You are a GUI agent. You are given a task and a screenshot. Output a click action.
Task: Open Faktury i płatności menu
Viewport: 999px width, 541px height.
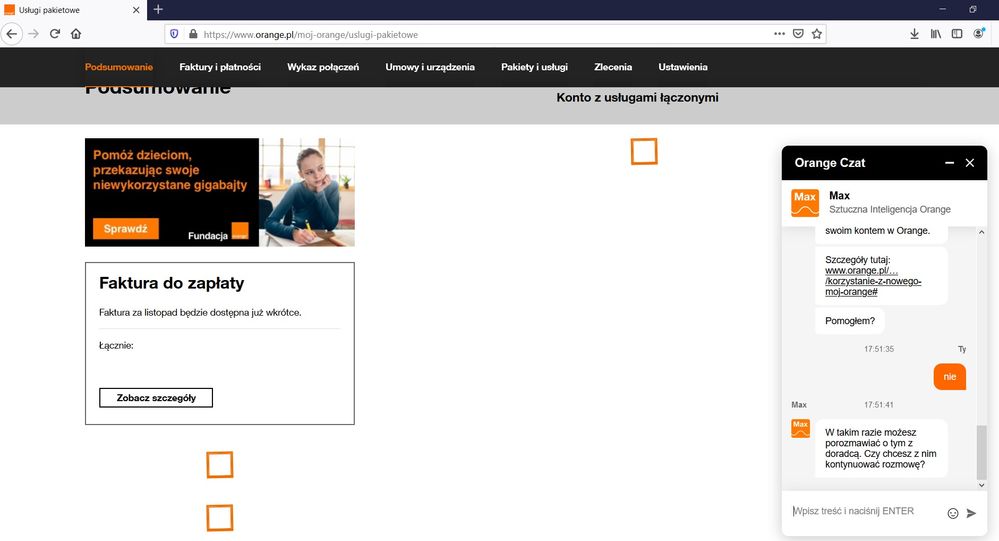coord(220,67)
